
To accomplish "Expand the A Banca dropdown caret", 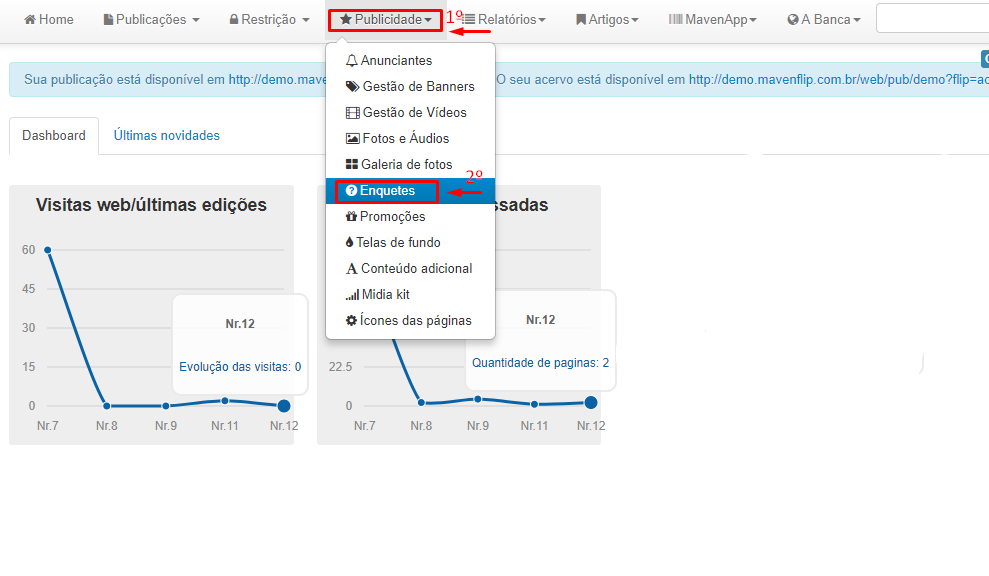I will [x=857, y=20].
